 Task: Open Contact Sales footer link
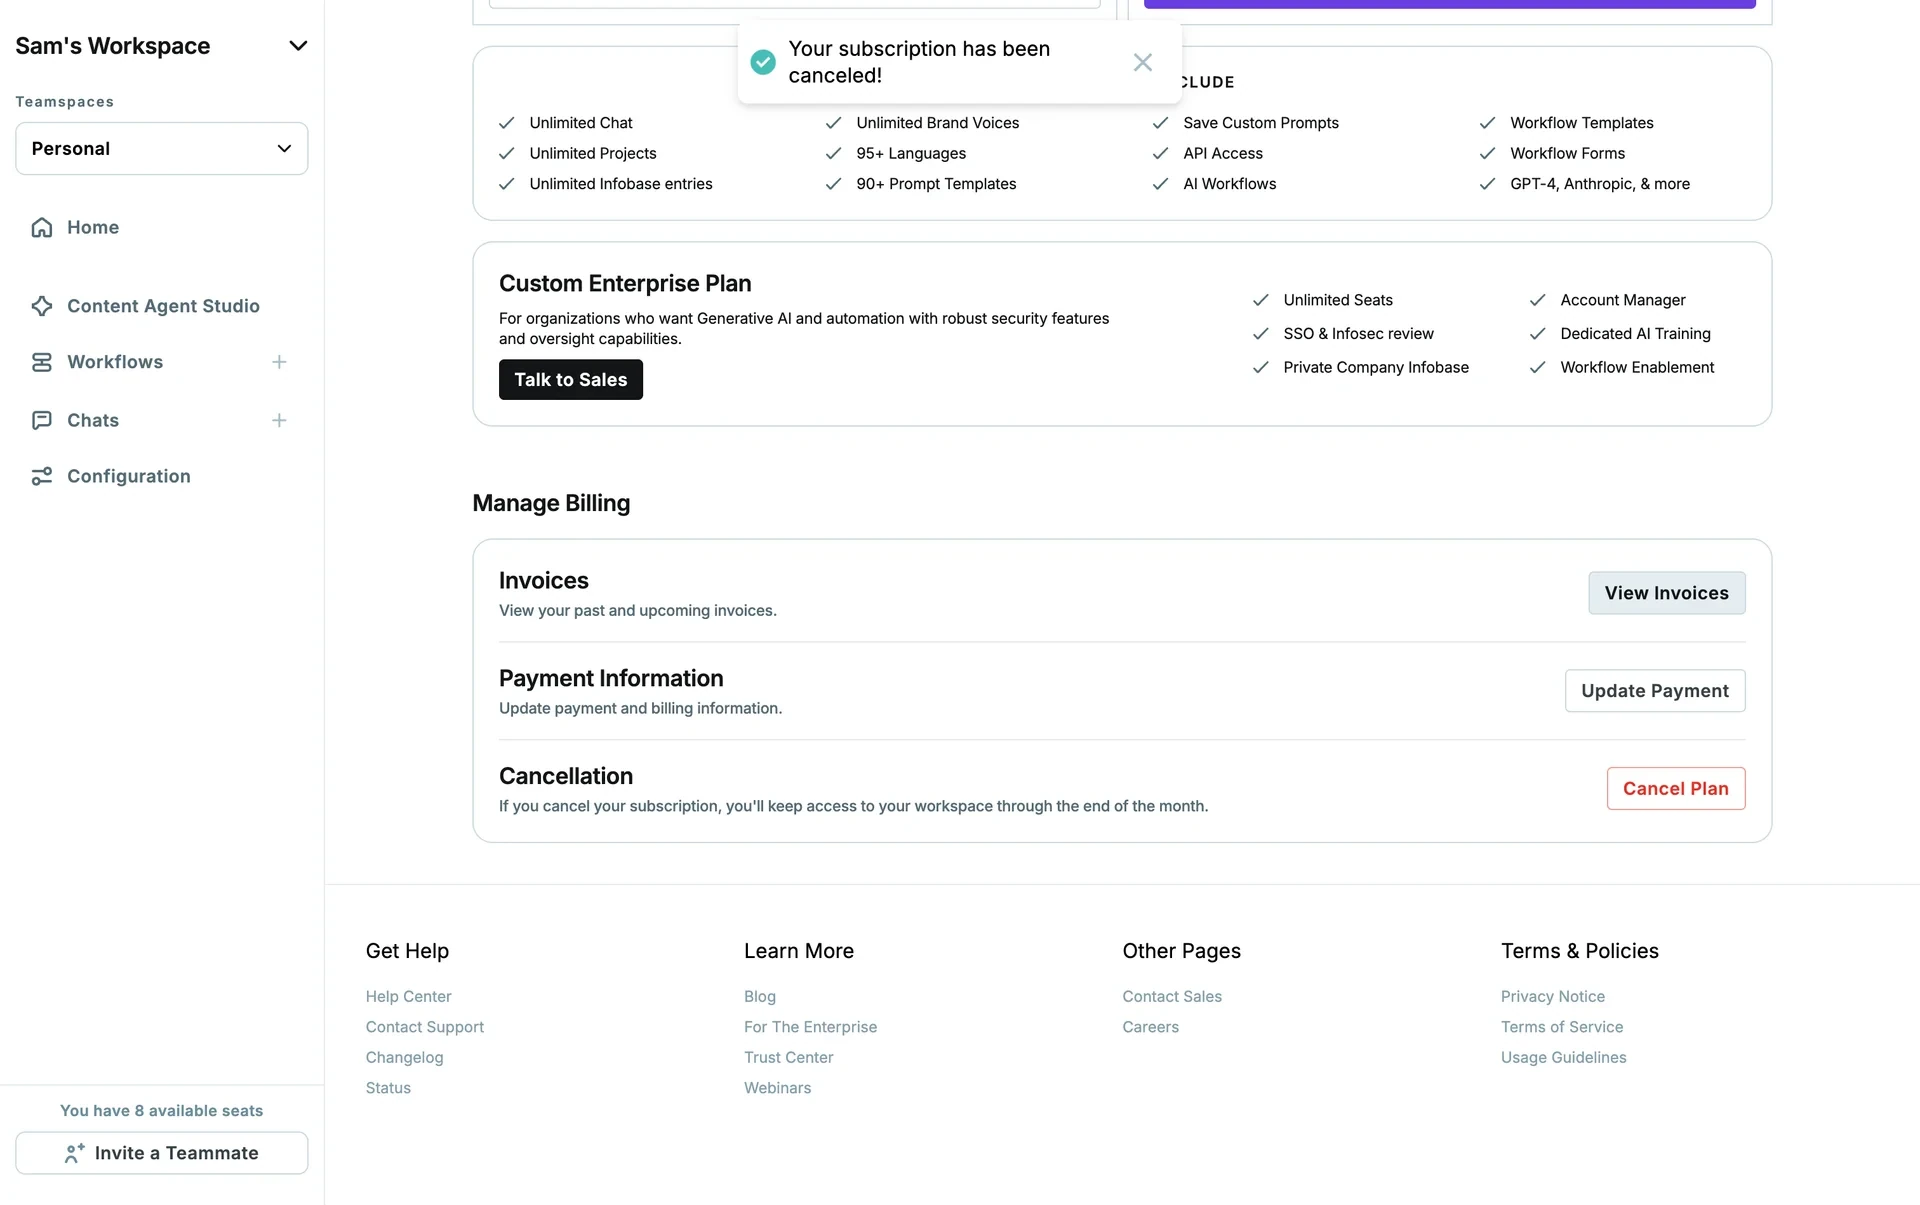(x=1172, y=997)
